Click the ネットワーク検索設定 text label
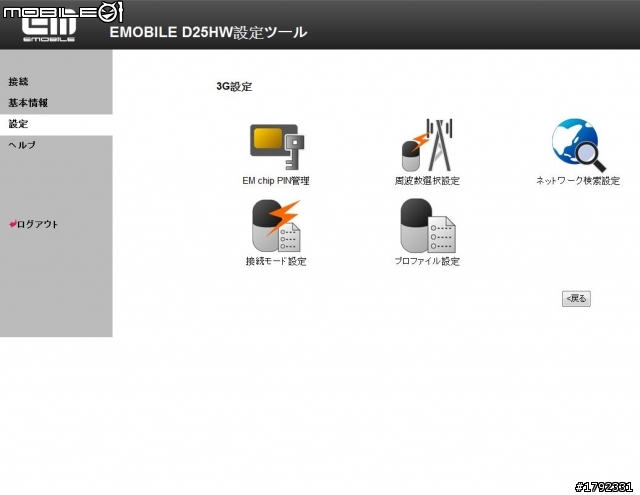The height and width of the screenshot is (495, 640). [x=578, y=181]
